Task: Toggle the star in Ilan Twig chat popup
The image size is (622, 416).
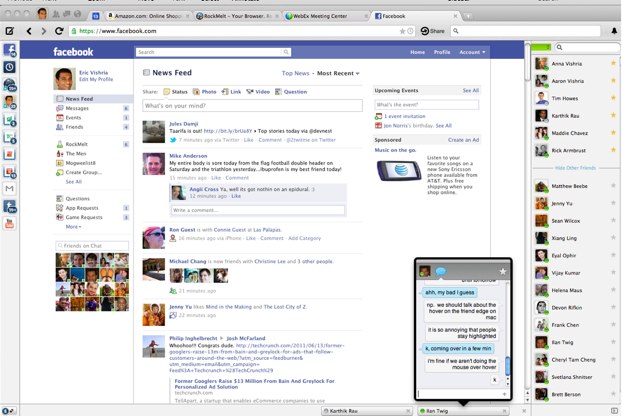Action: pyautogui.click(x=502, y=271)
